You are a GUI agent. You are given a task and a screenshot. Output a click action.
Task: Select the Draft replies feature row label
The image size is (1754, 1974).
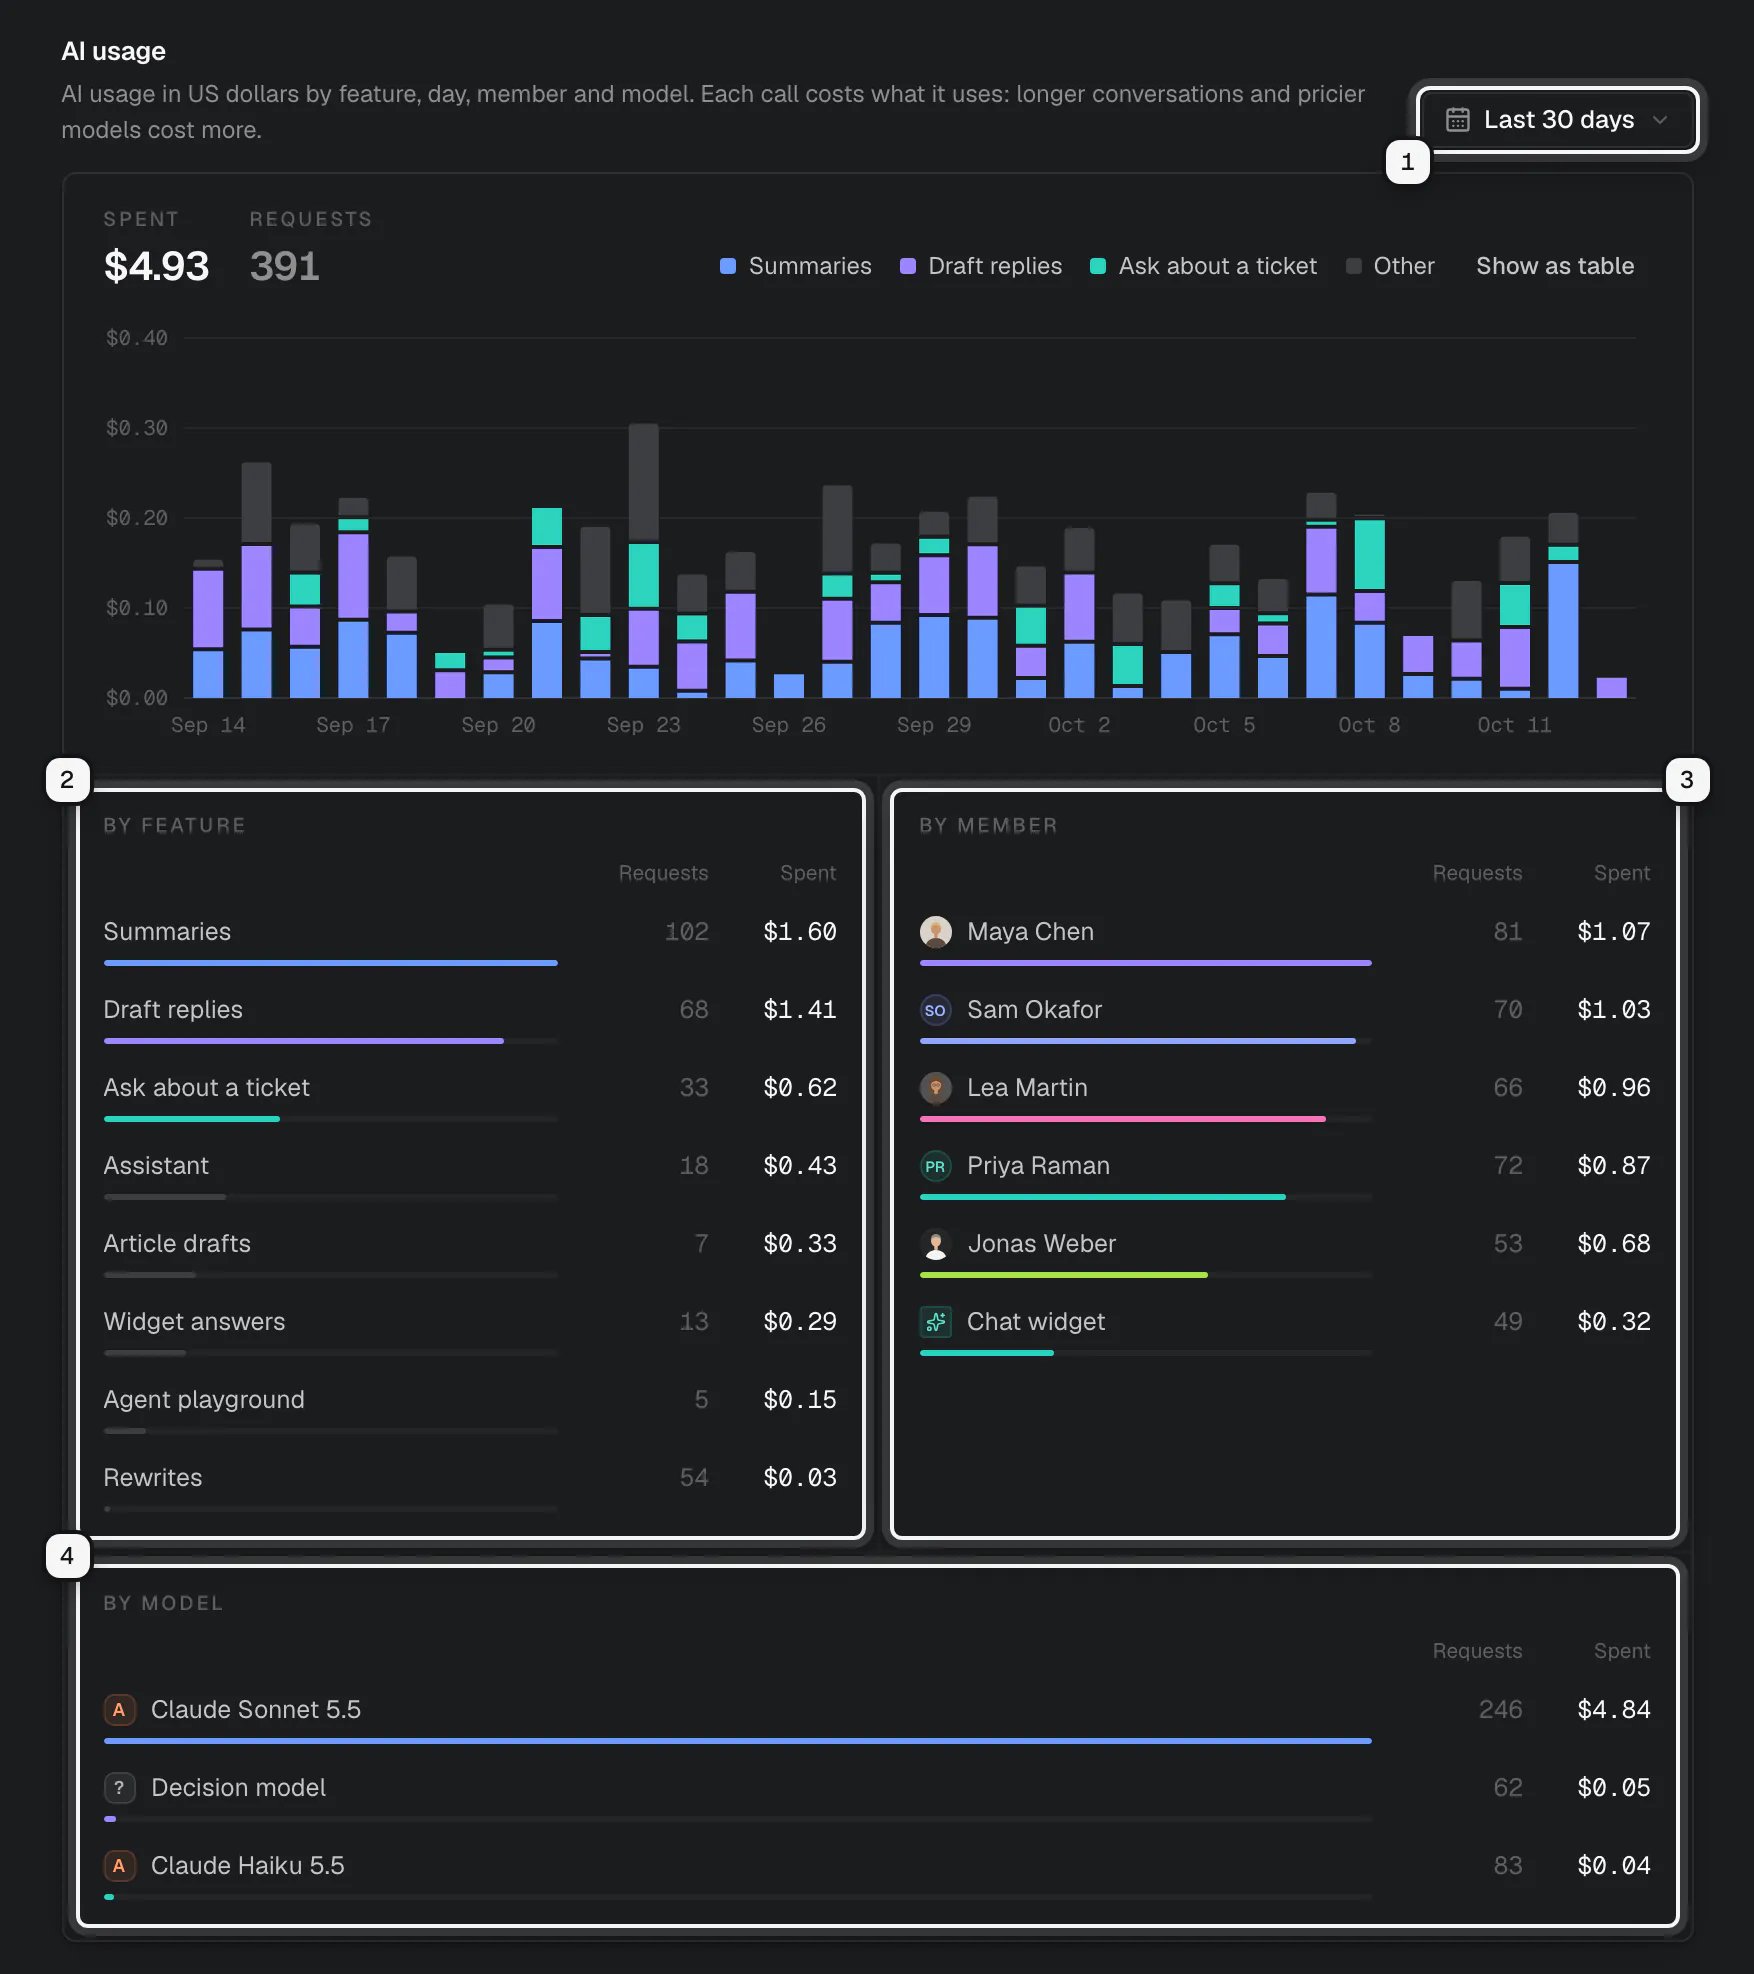173,1010
